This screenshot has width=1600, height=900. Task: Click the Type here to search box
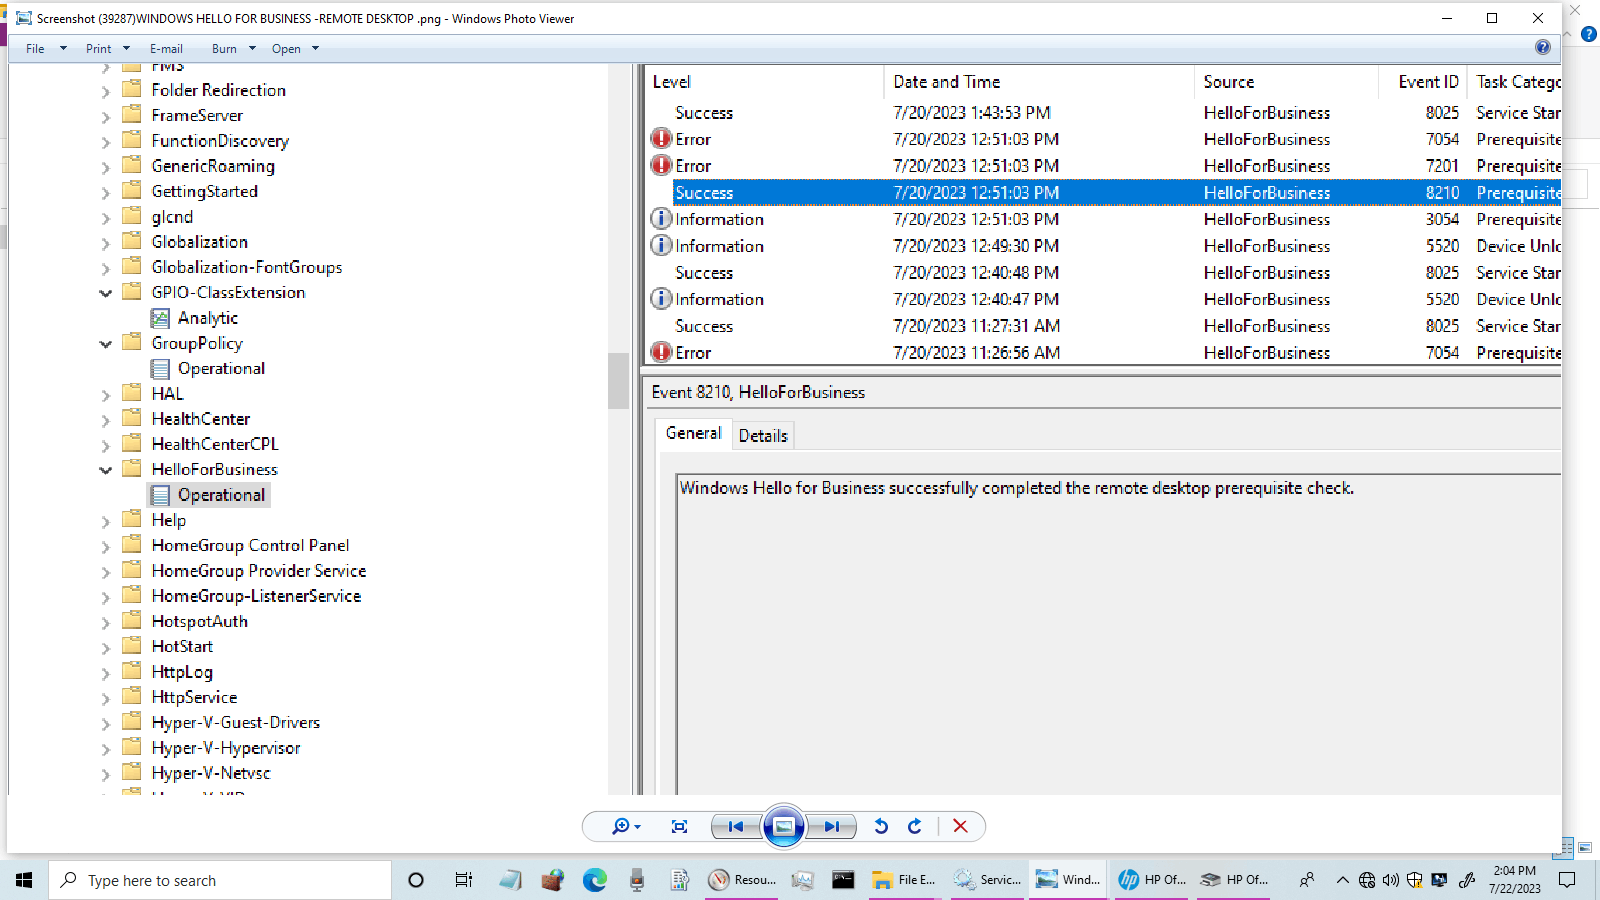220,880
